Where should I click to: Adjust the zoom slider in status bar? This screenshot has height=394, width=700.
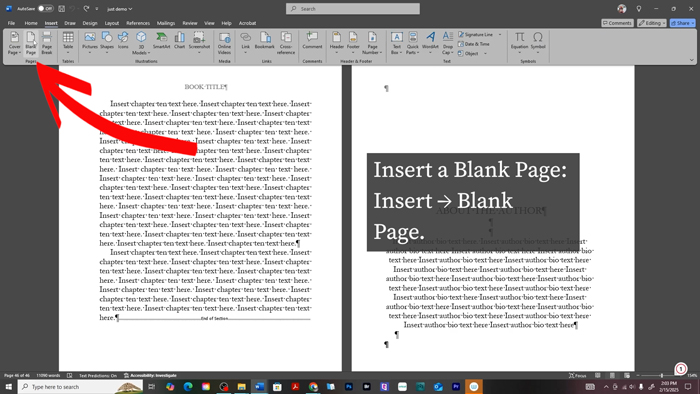[662, 376]
